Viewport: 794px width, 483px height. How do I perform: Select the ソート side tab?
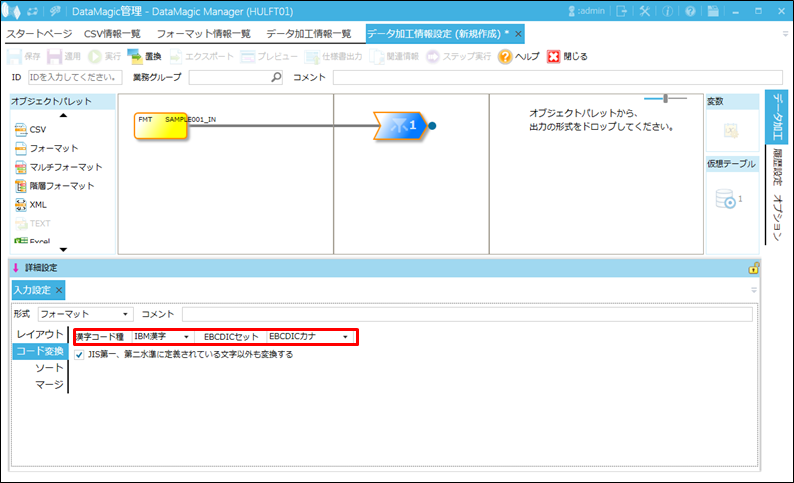49,368
